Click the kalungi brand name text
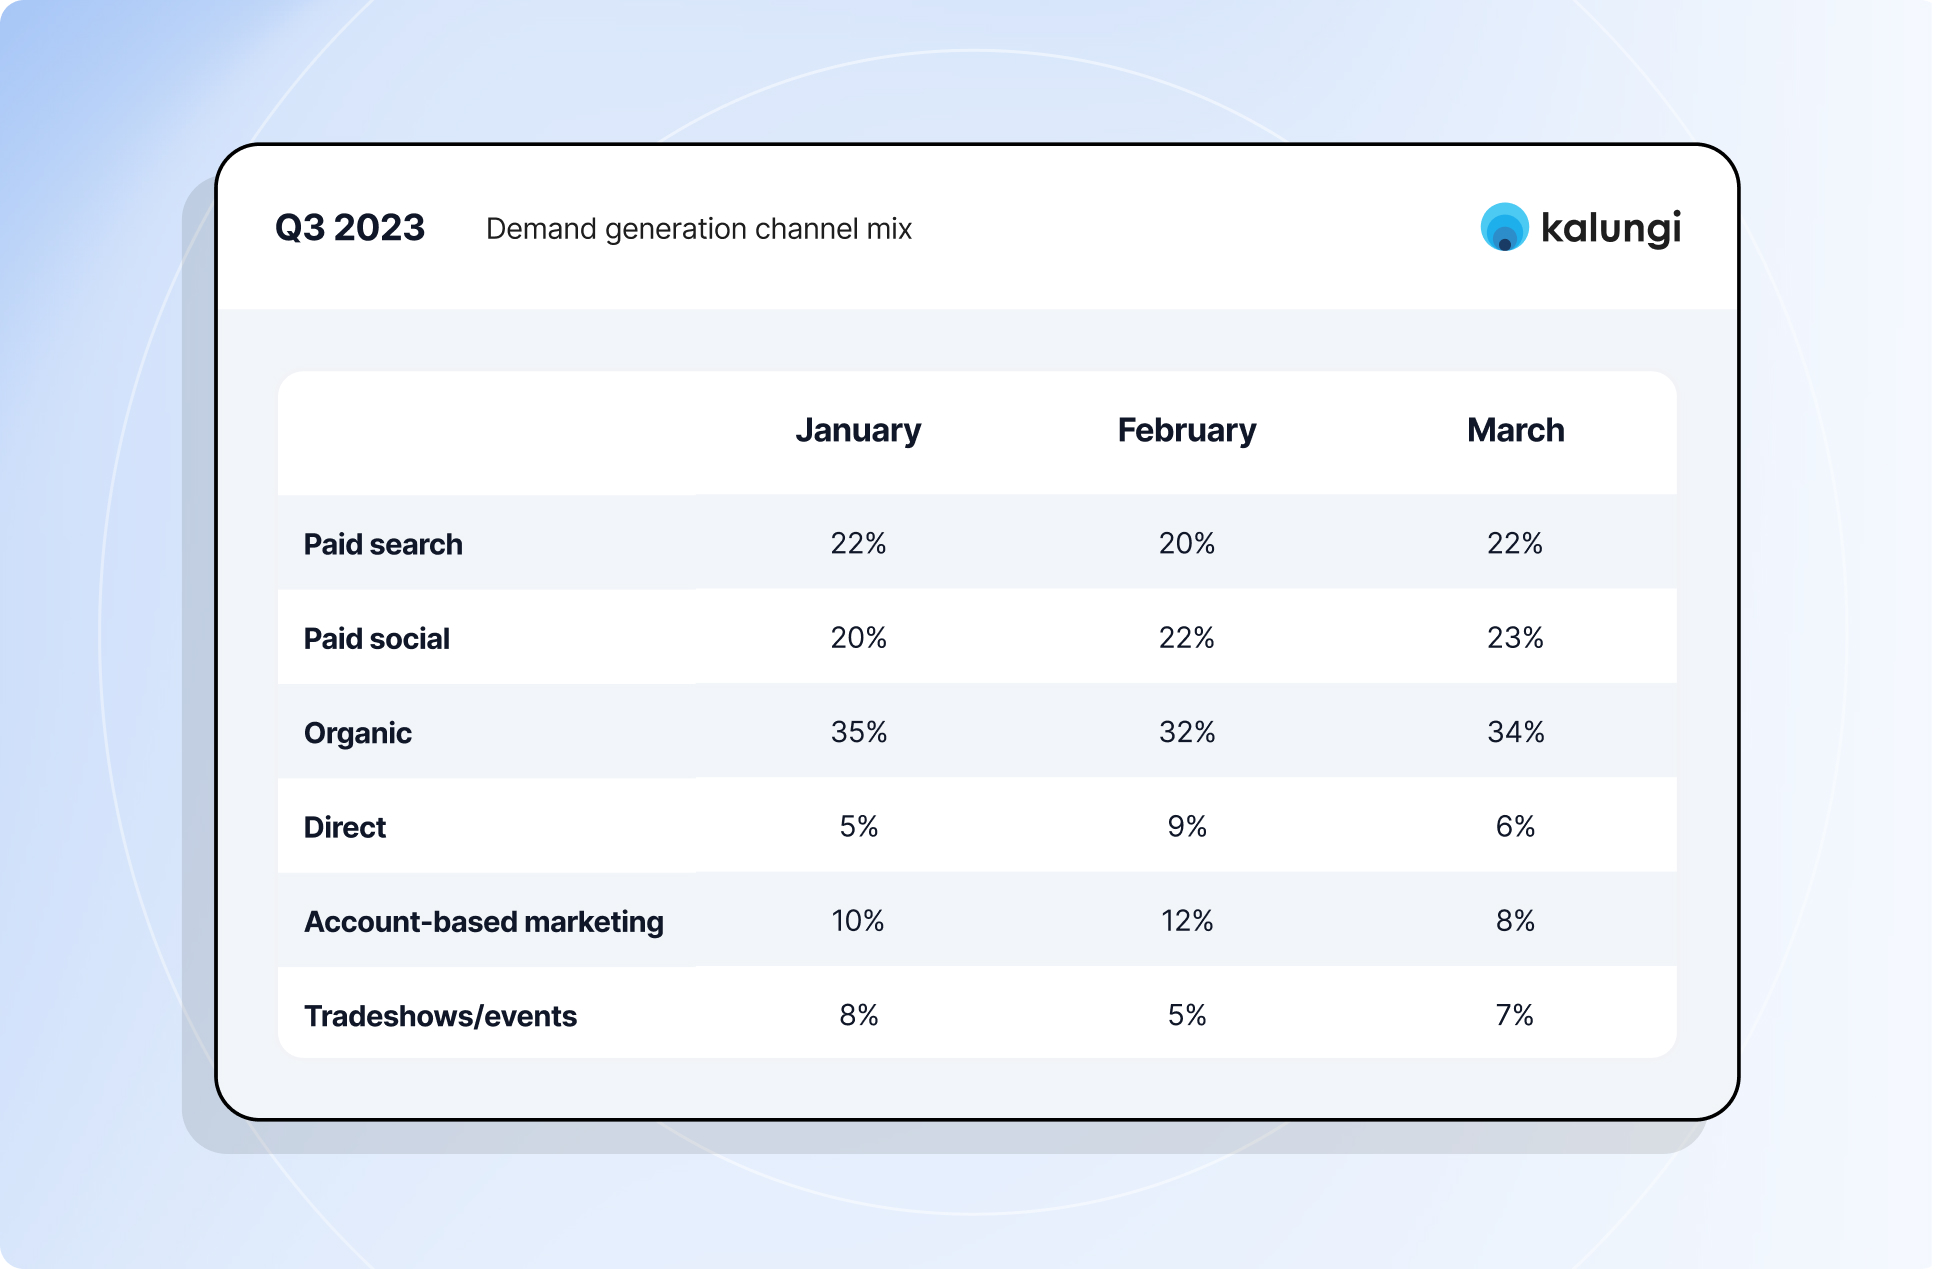Viewport: 1944px width, 1269px height. [1610, 228]
